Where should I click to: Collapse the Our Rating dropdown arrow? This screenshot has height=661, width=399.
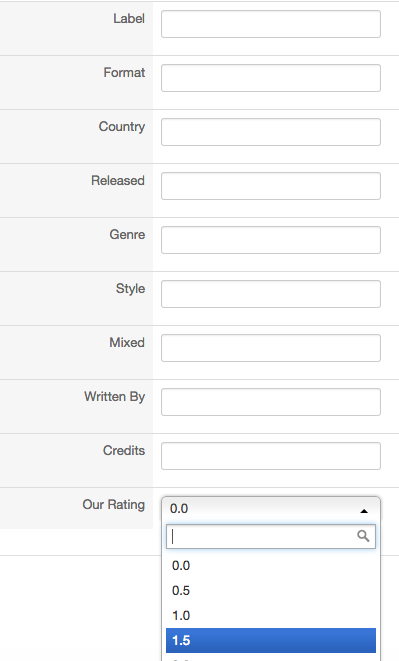point(364,511)
